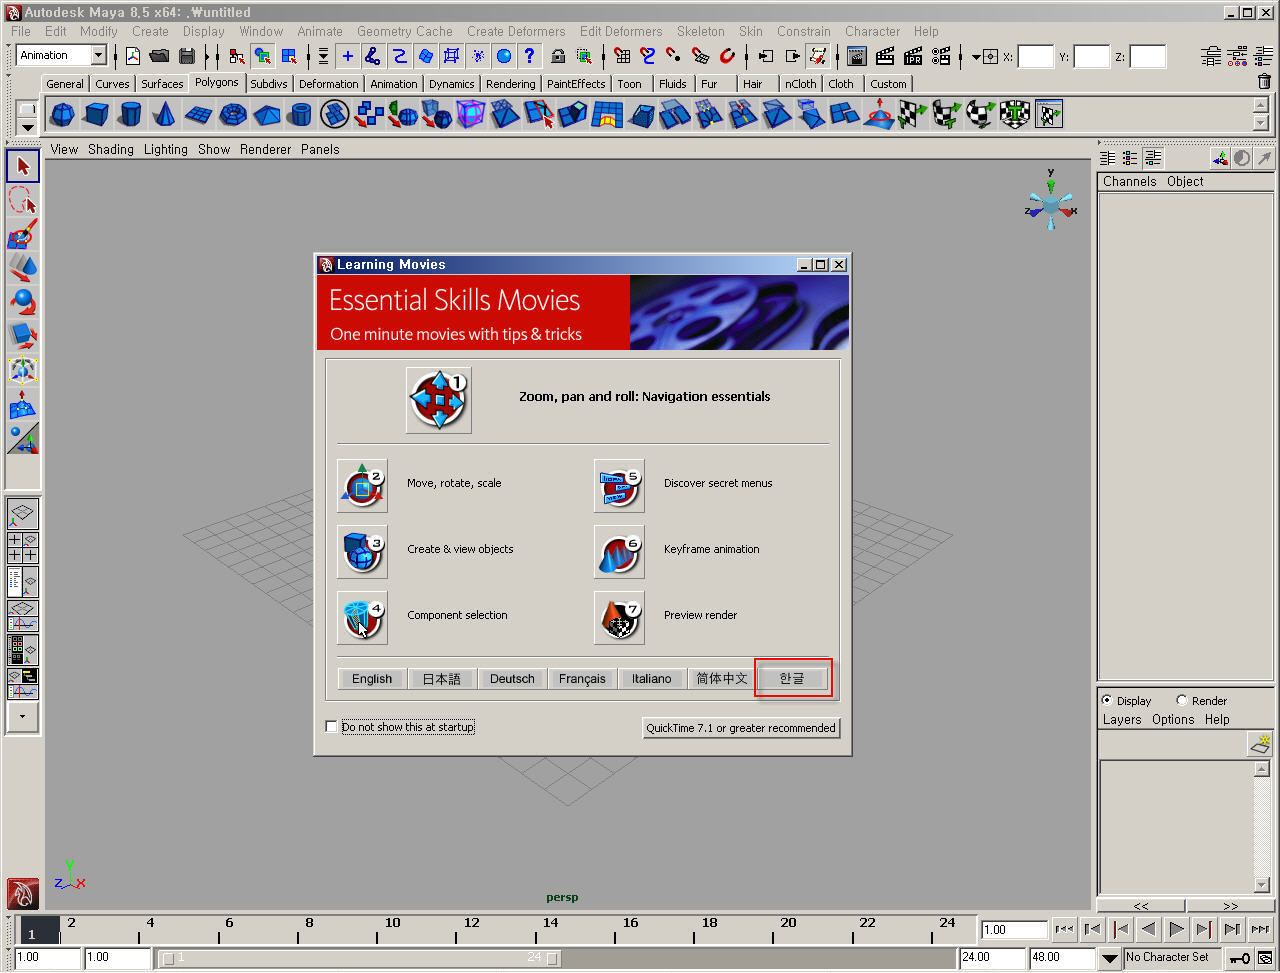Open the Keyframe animation movie button
This screenshot has height=973, width=1280.
tap(619, 550)
